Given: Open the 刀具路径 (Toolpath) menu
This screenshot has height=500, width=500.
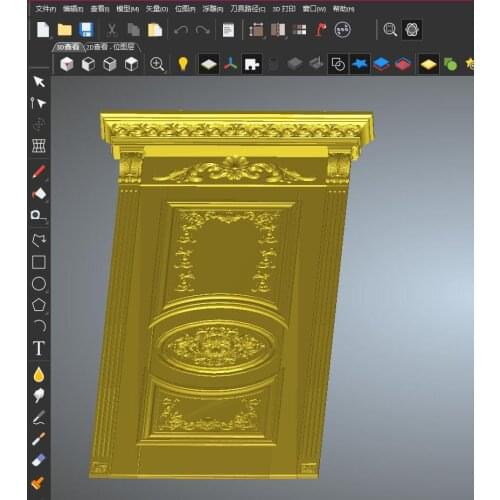Looking at the screenshot, I should coord(248,9).
